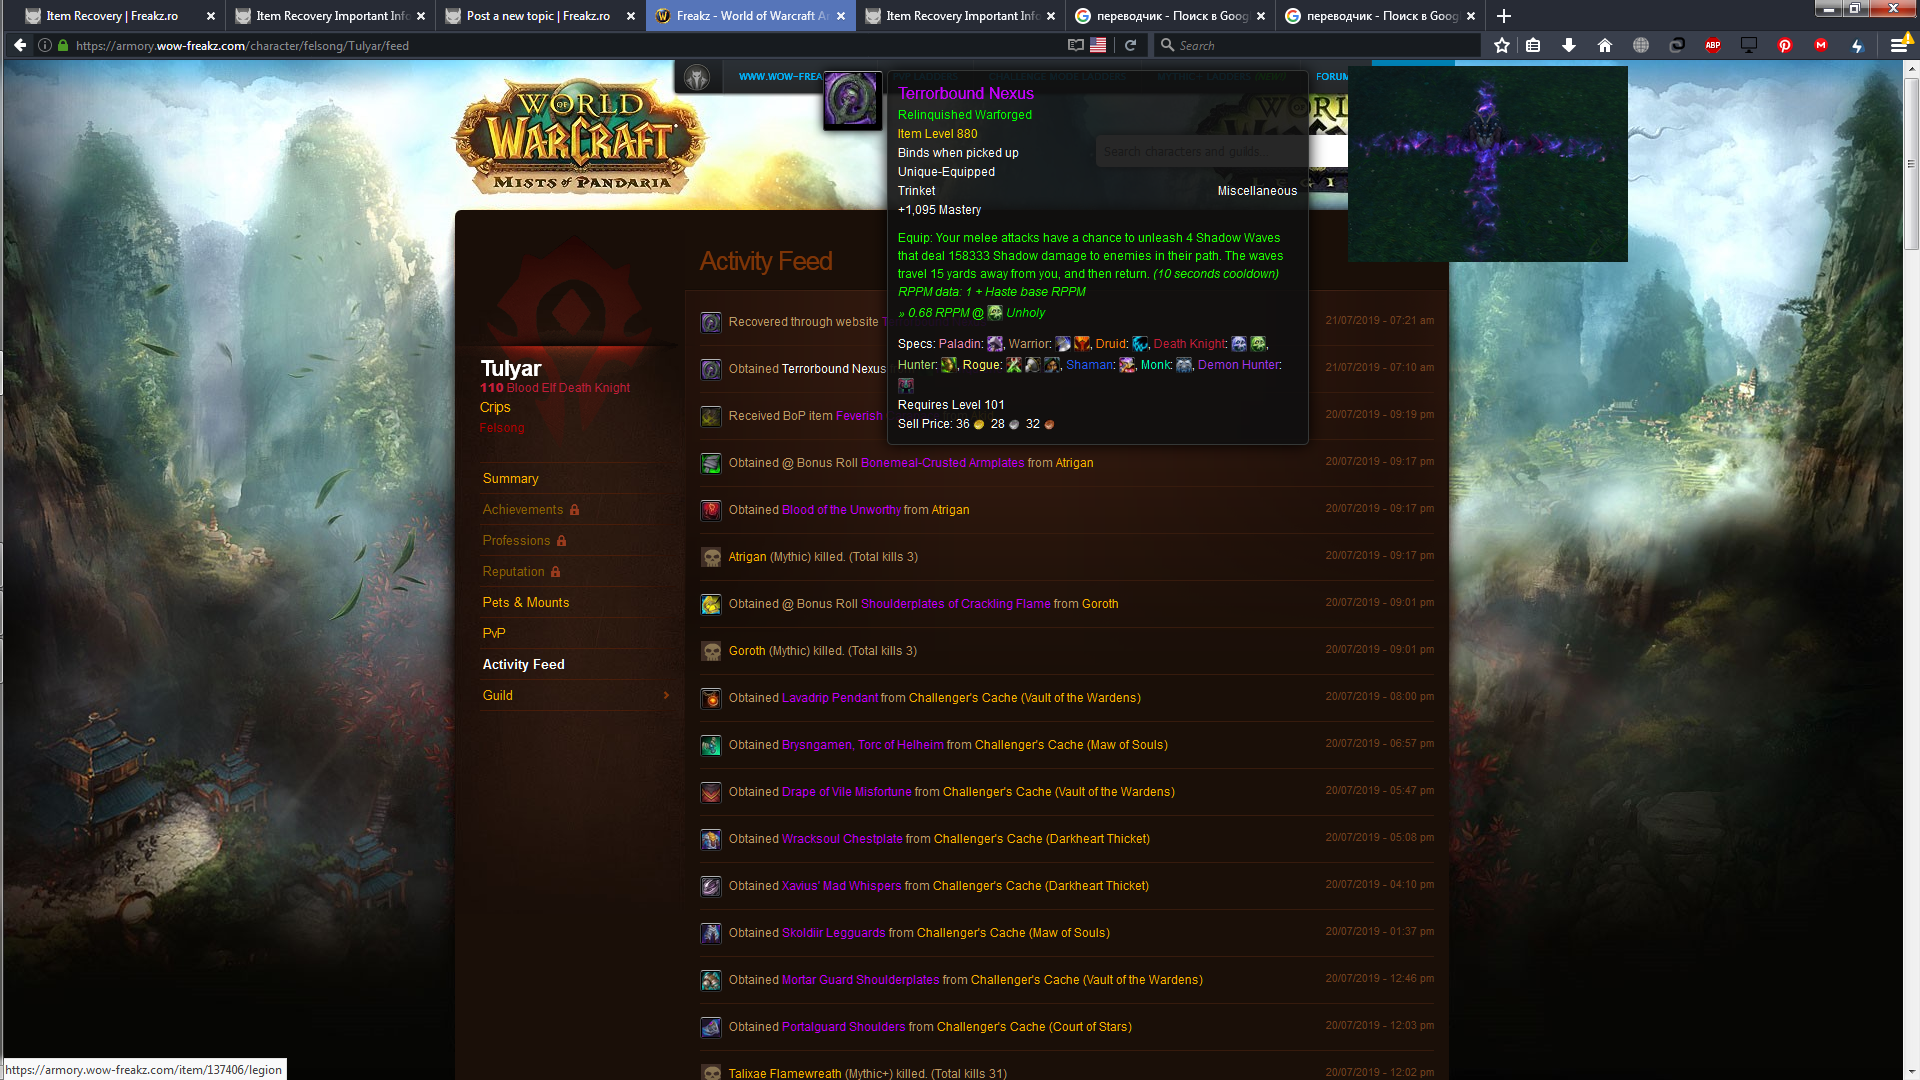Switch to Post a new topic tab

tap(538, 16)
